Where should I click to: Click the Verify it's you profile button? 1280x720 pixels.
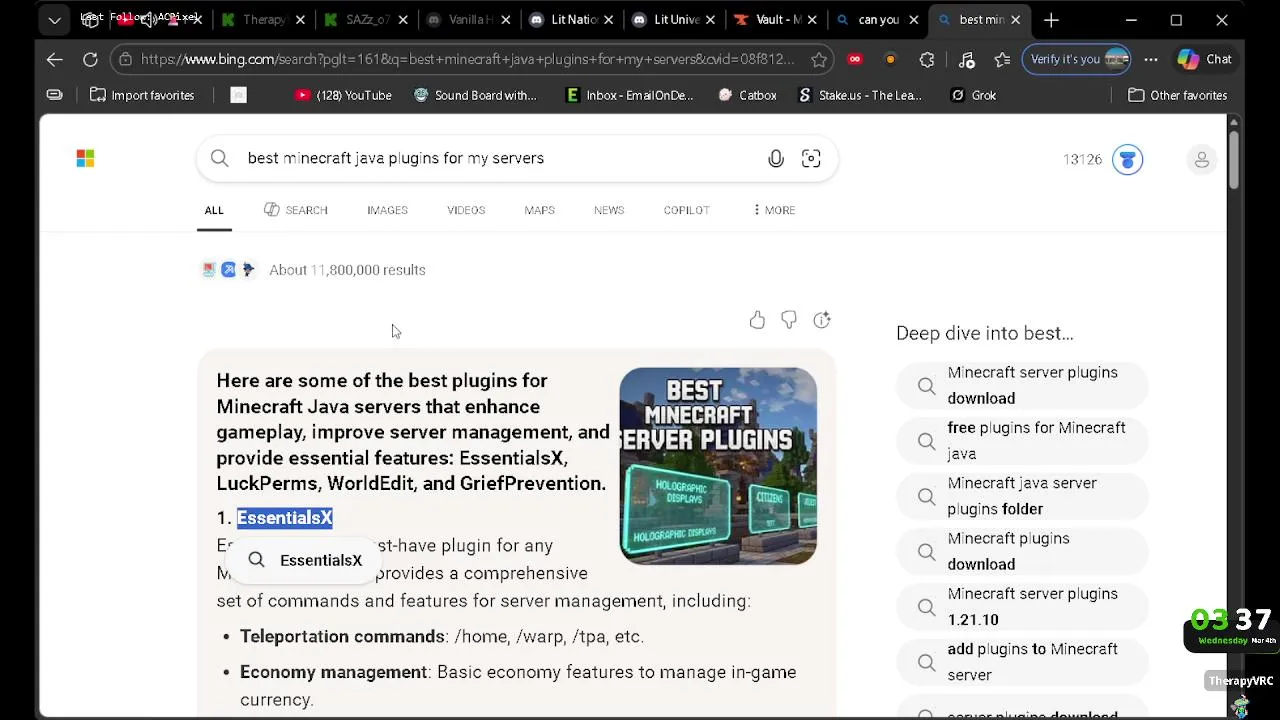pyautogui.click(x=1077, y=59)
